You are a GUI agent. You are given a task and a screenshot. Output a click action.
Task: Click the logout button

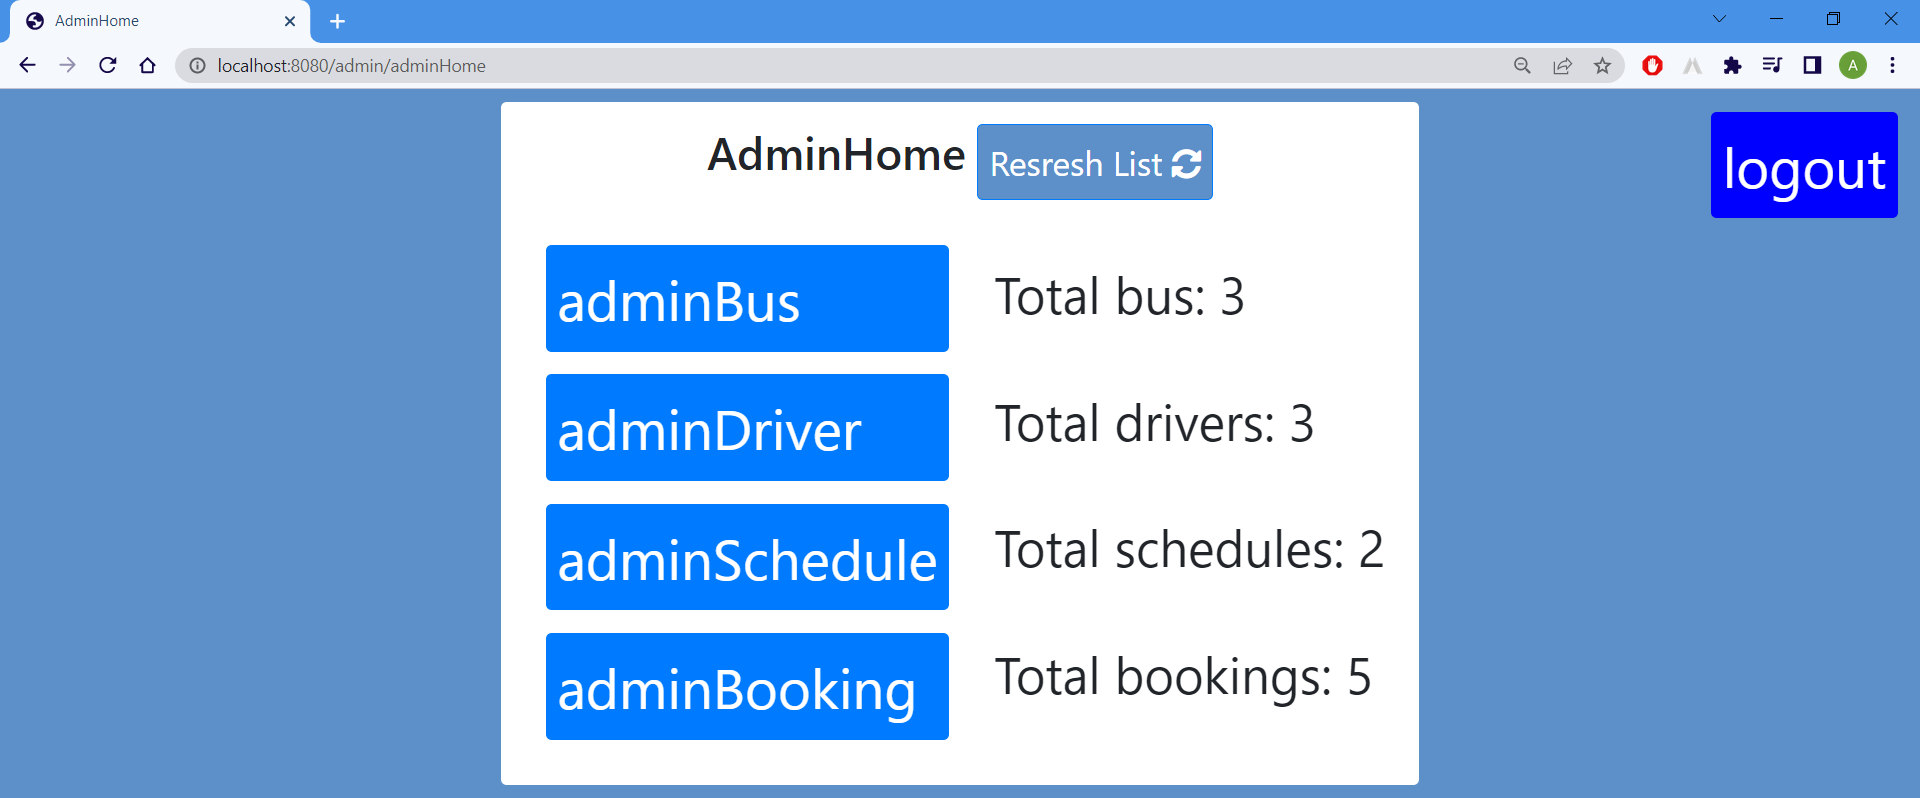point(1803,165)
